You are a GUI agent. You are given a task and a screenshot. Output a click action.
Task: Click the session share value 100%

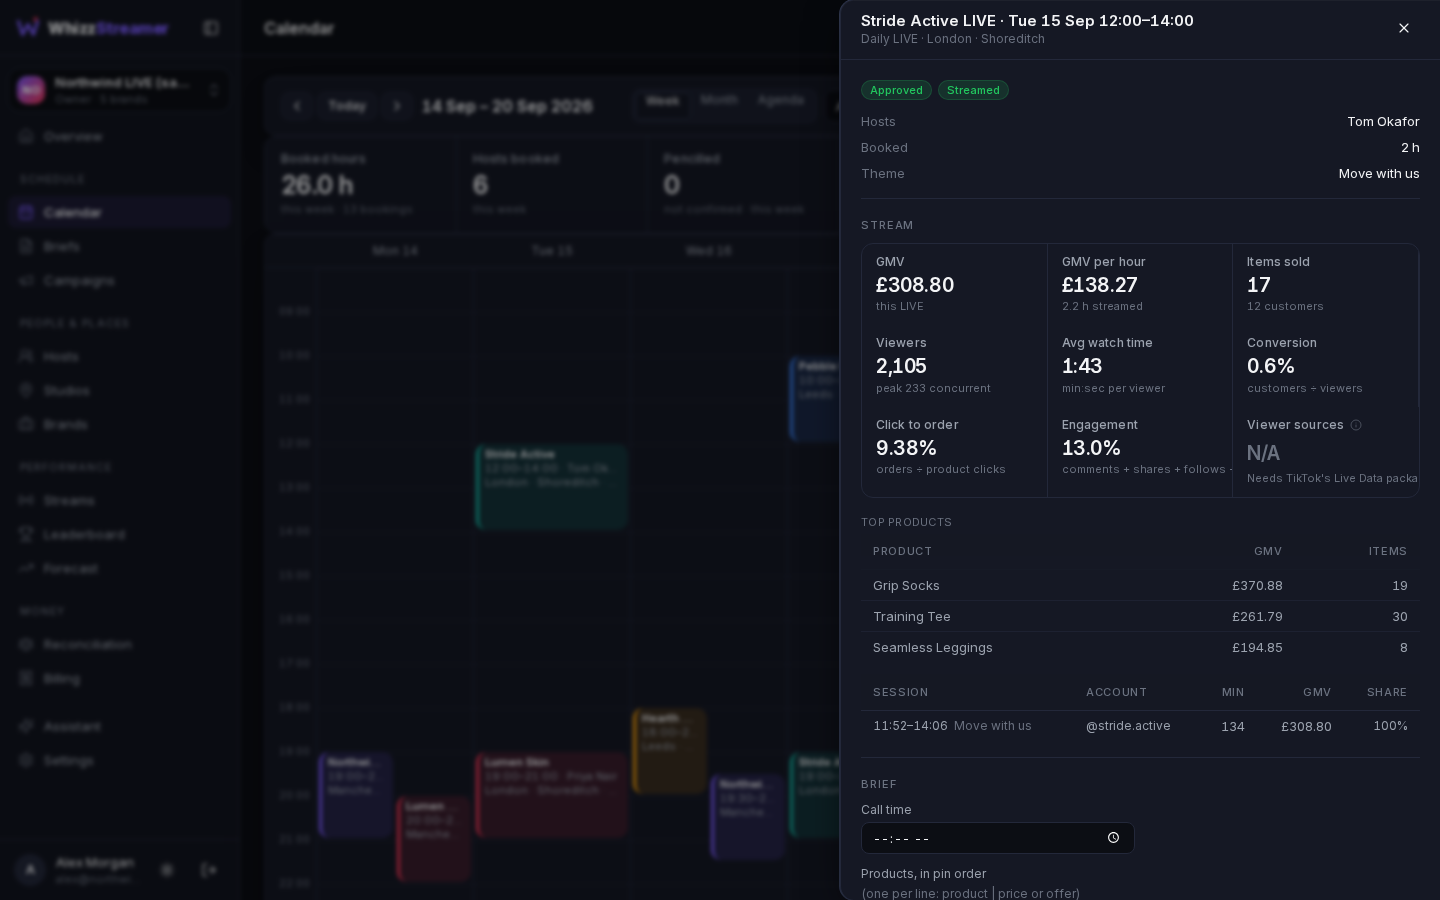[1390, 726]
